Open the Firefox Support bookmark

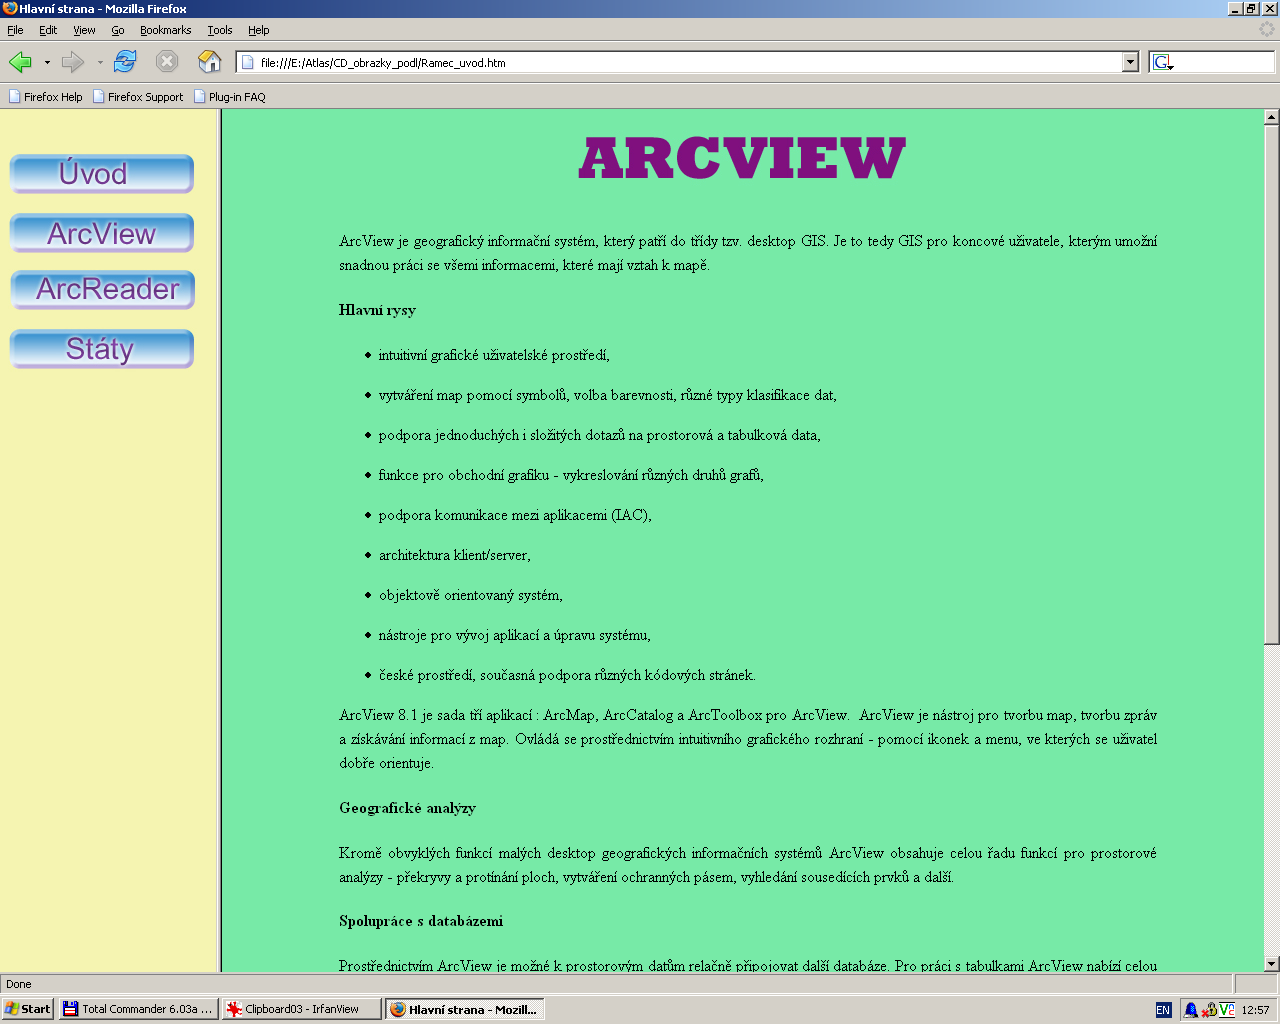[138, 97]
